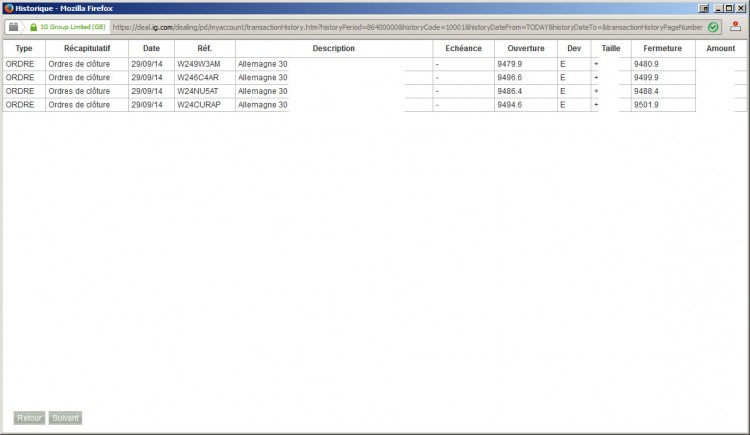Click date 29/09/14 in W24NU5AT row
The image size is (750, 435).
147,91
